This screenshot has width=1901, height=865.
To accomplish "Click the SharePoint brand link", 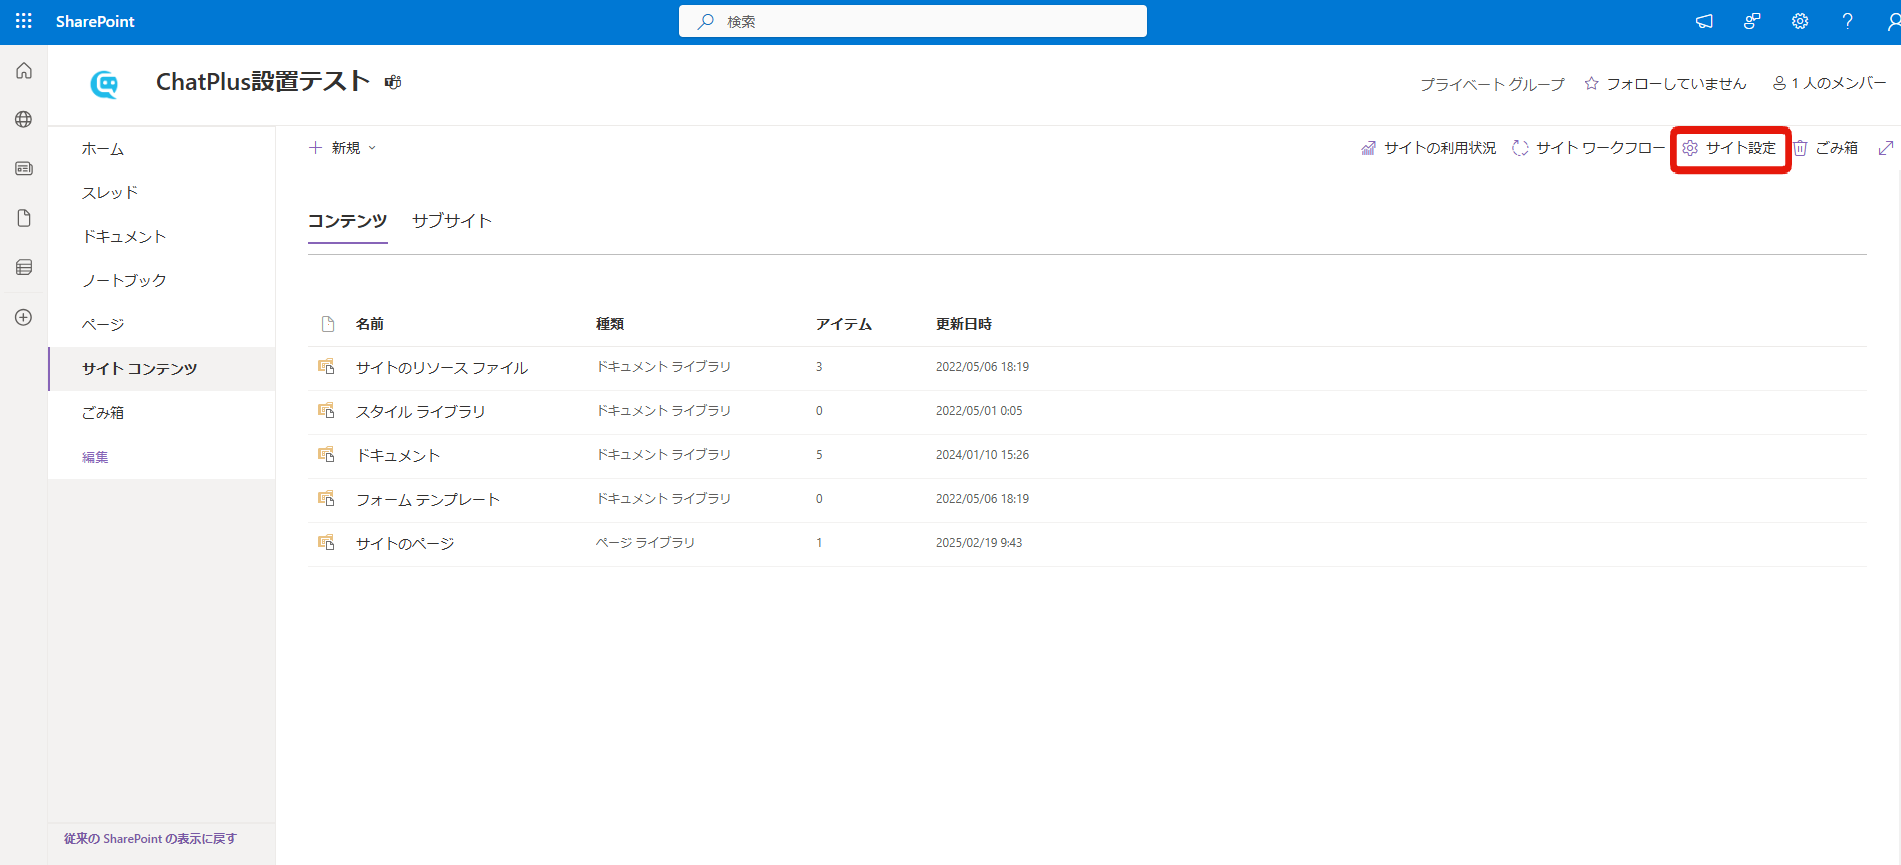I will [x=95, y=21].
